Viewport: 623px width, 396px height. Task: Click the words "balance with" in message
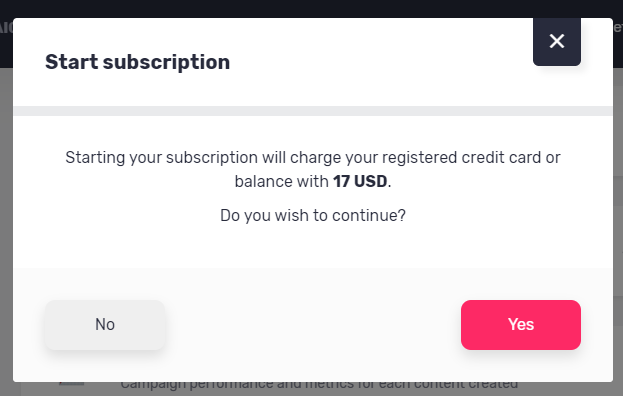pyautogui.click(x=281, y=182)
